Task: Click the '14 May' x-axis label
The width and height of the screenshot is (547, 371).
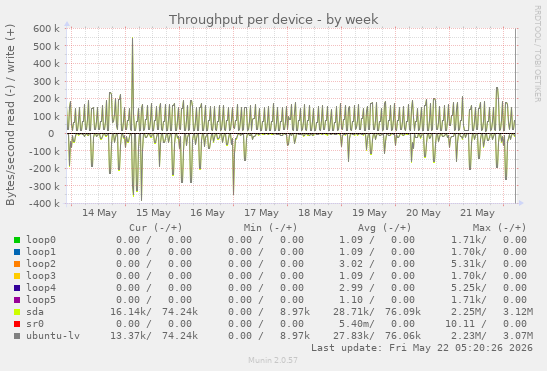Action: [x=99, y=213]
